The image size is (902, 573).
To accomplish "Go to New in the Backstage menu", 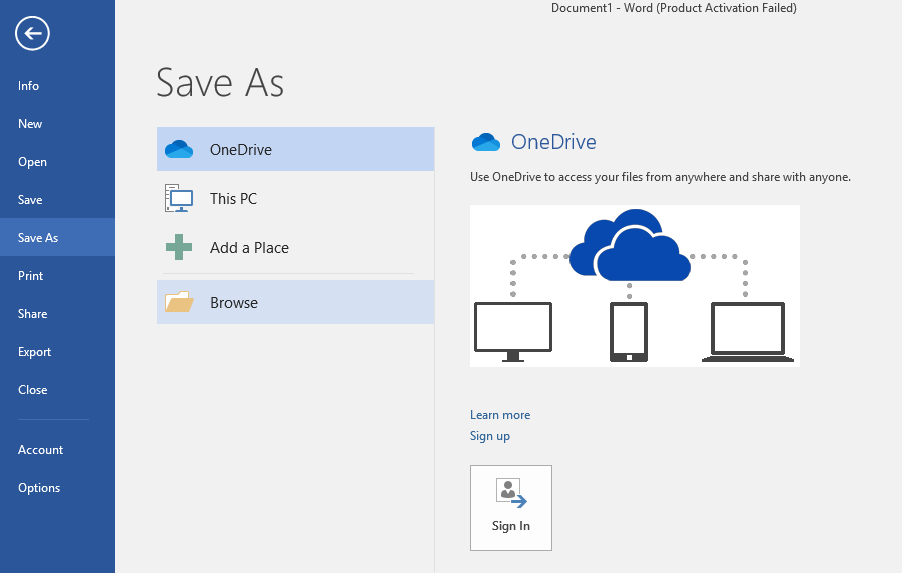I will pyautogui.click(x=58, y=124).
